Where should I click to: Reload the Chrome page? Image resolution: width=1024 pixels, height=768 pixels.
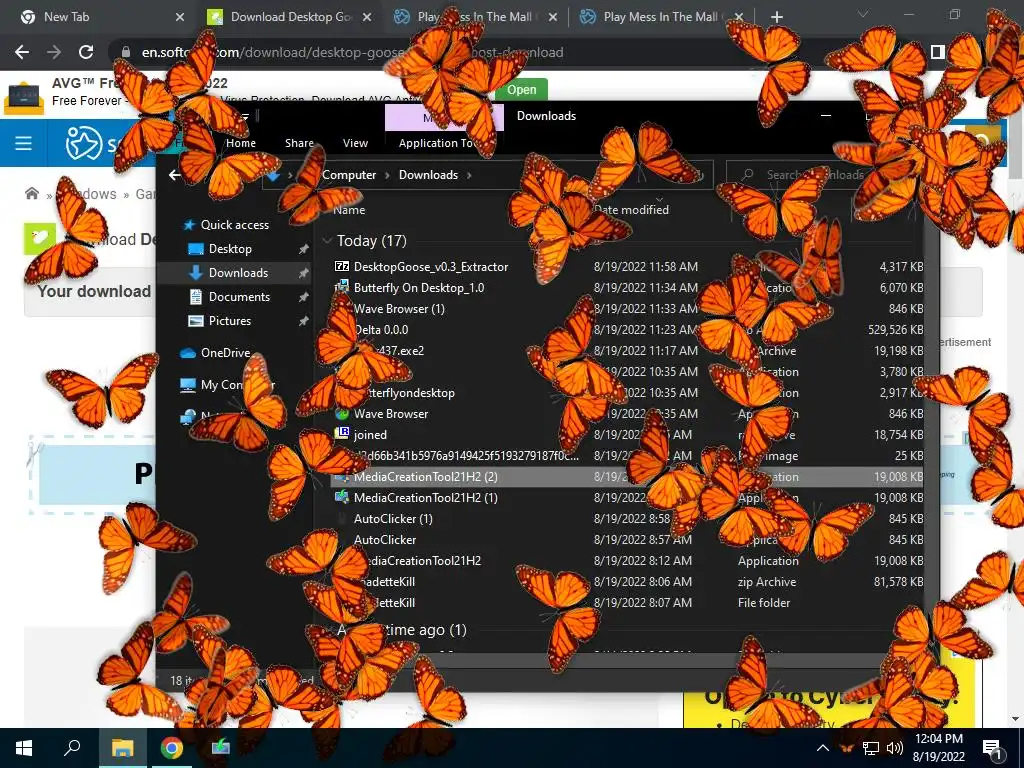click(x=86, y=52)
